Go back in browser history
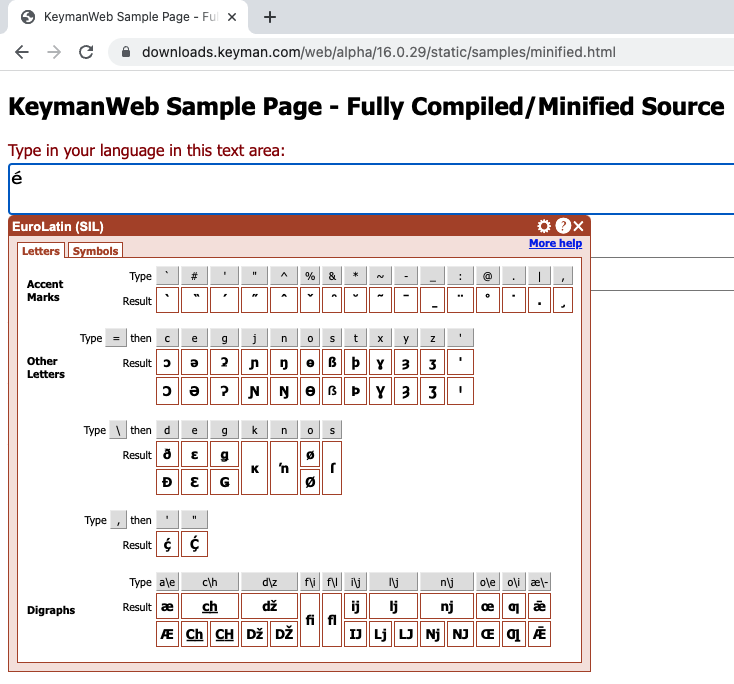734x684 pixels. click(22, 52)
